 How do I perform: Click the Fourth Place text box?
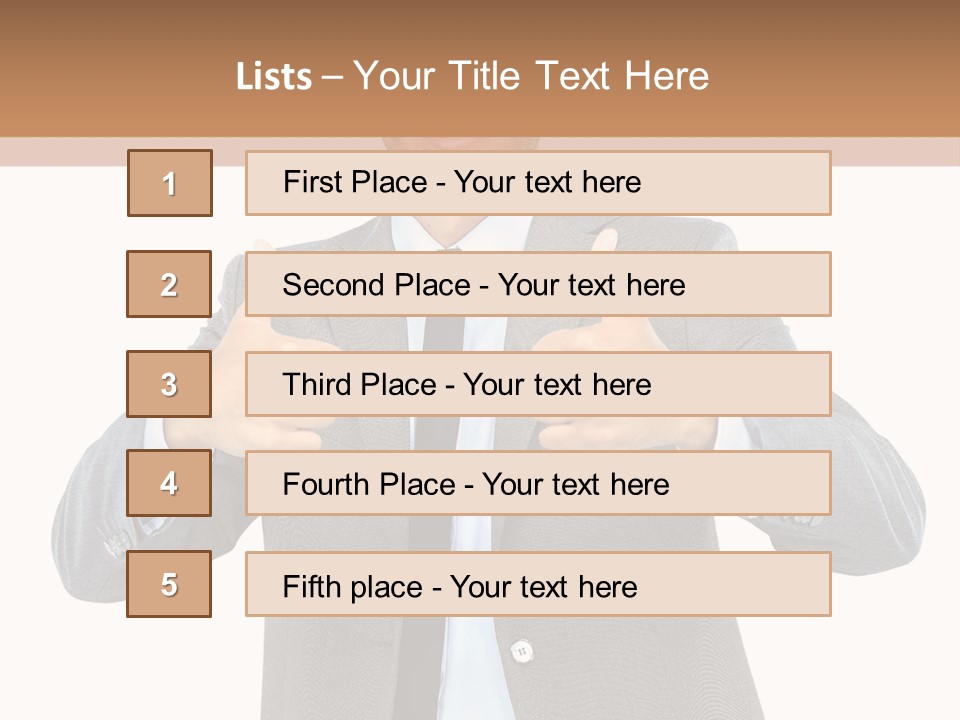[x=538, y=484]
